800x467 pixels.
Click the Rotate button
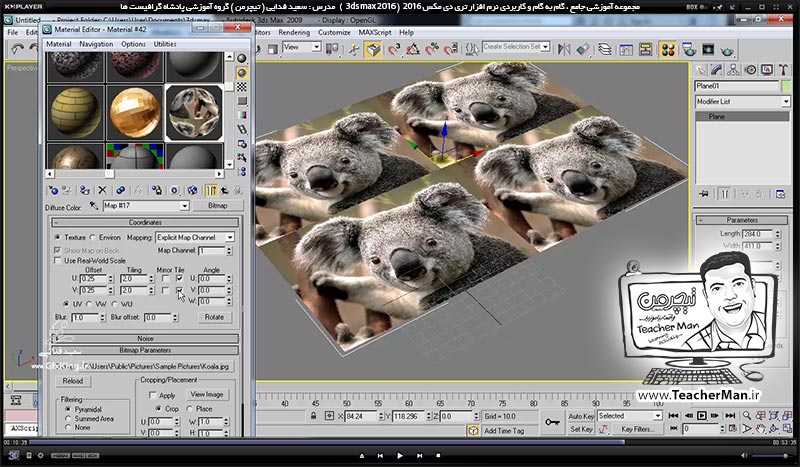(x=214, y=317)
